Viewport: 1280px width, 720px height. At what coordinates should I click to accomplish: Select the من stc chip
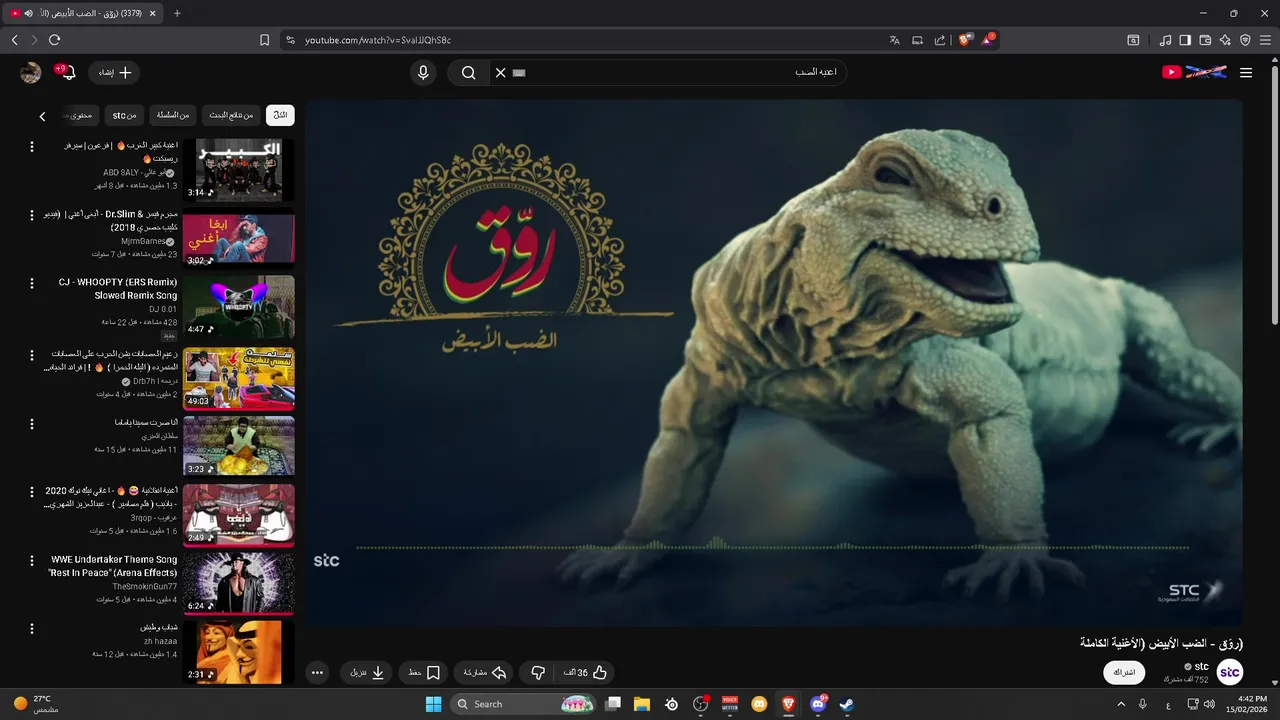tap(124, 115)
